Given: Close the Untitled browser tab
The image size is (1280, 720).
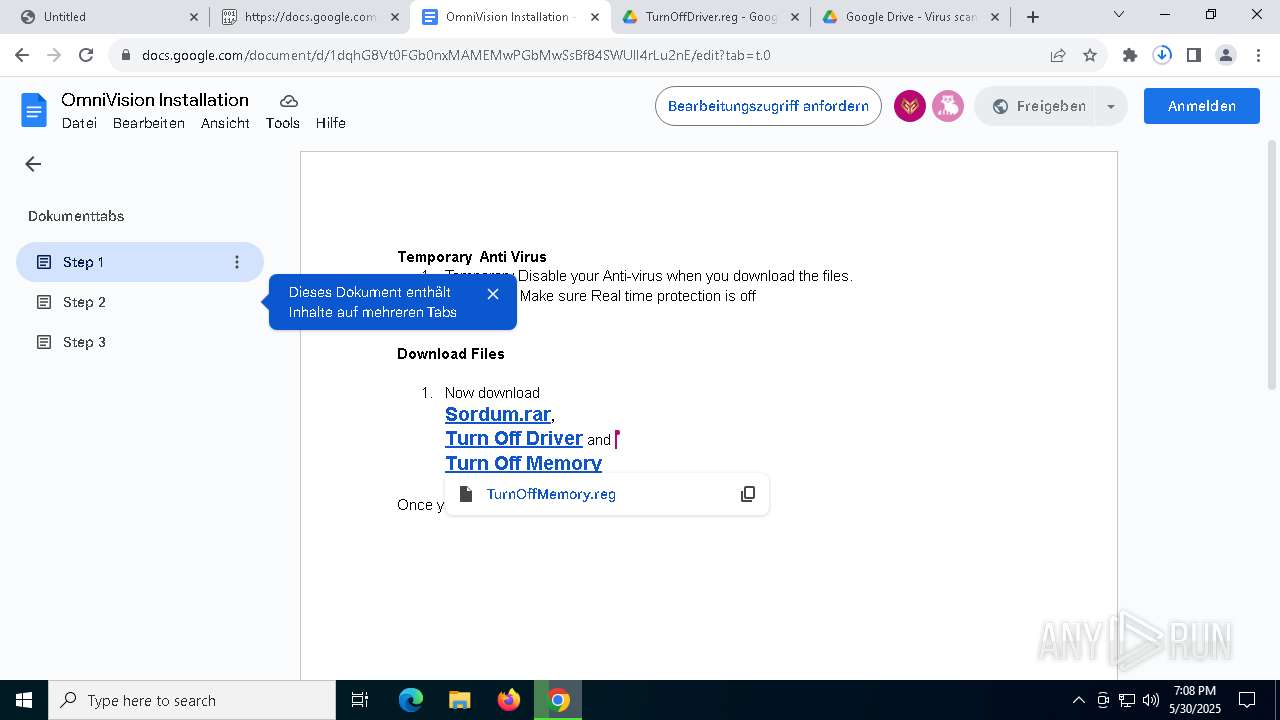Looking at the screenshot, I should click(x=194, y=17).
